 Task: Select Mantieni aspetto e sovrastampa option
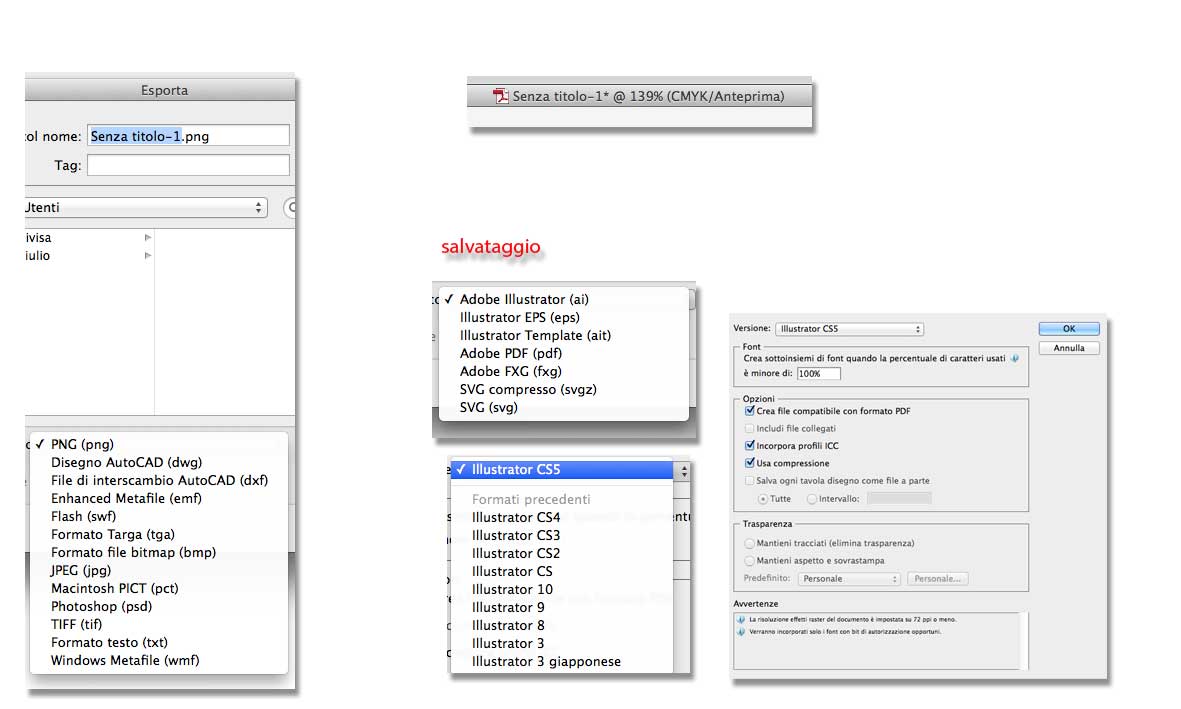[x=749, y=561]
